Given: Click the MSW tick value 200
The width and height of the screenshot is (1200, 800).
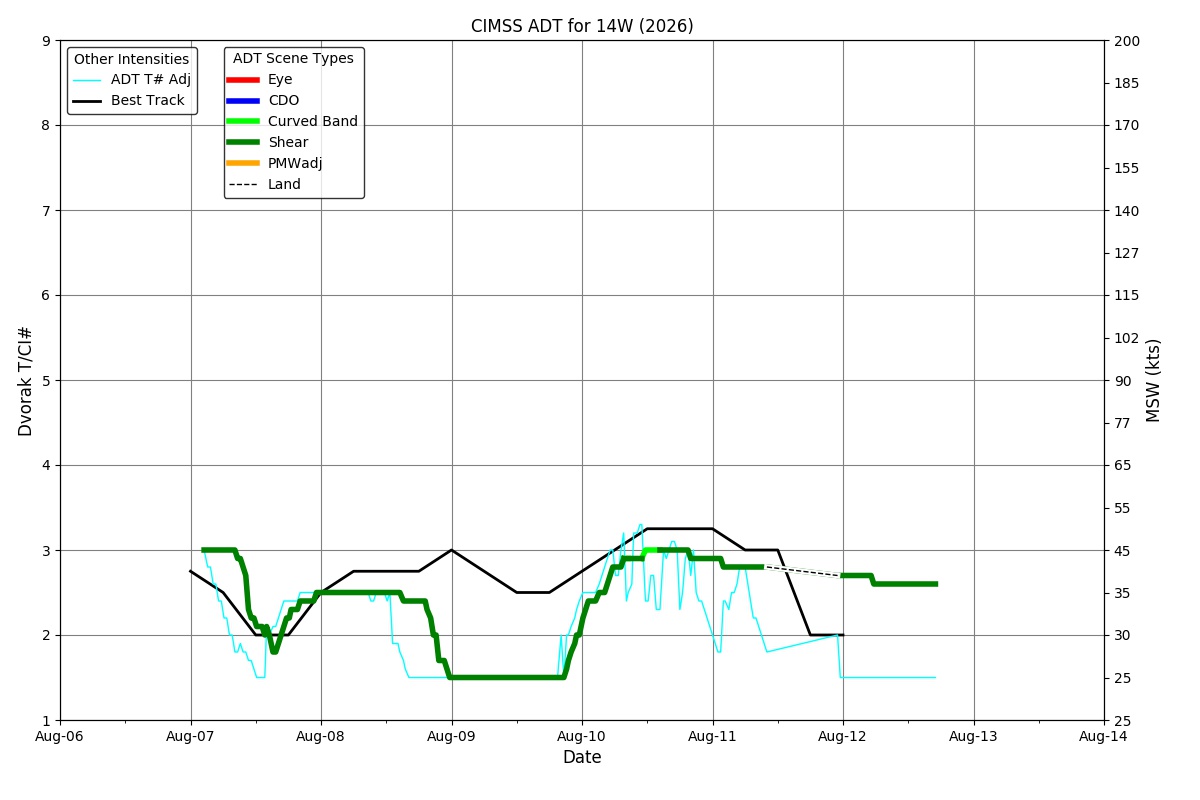Looking at the screenshot, I should pos(1127,41).
